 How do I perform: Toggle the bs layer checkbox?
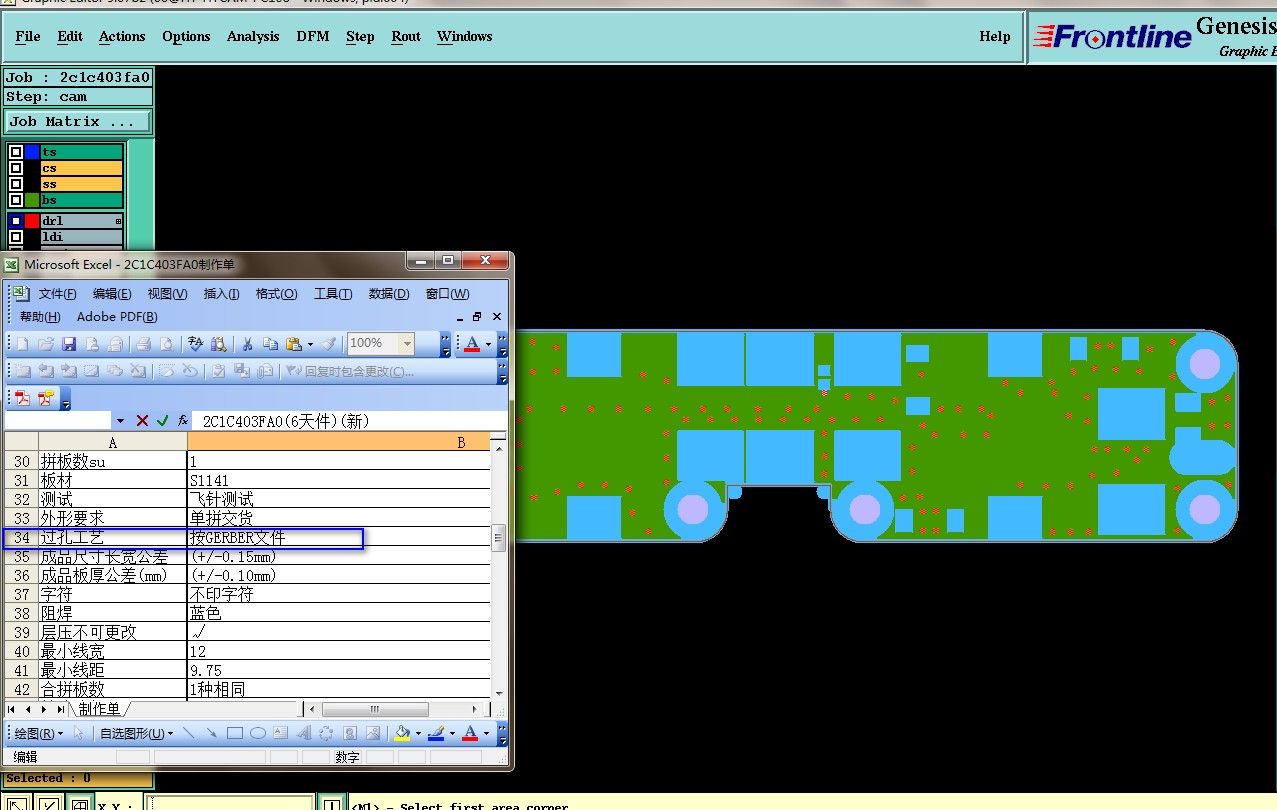click(x=16, y=200)
